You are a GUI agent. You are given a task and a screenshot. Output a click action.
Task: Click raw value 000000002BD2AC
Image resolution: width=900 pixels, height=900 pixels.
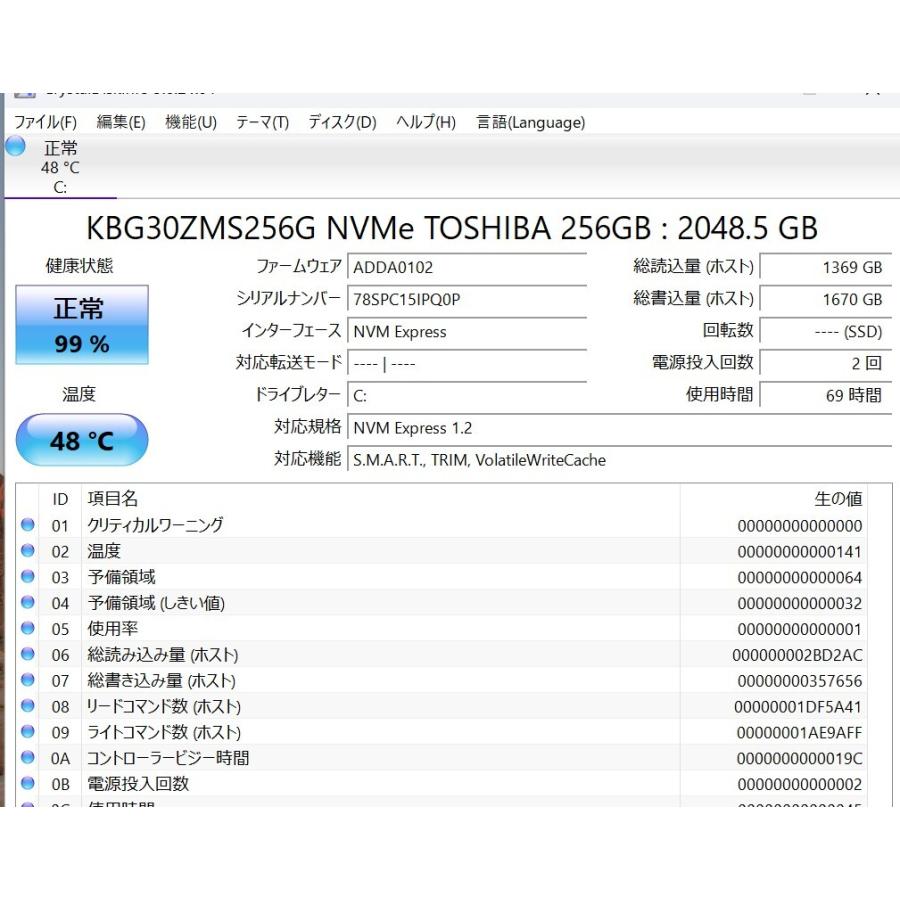797,655
